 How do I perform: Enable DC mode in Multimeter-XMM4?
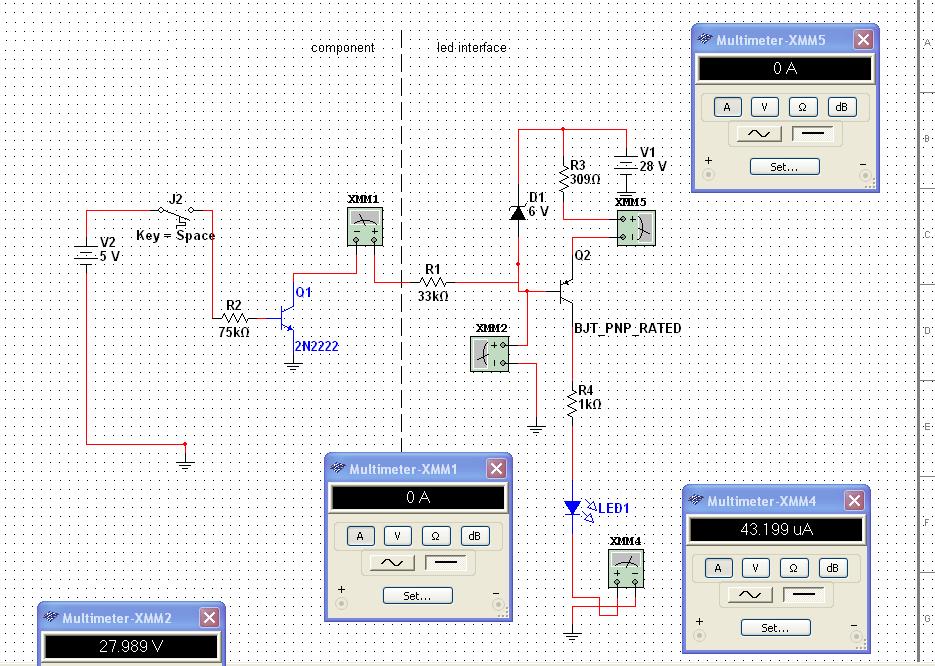tap(808, 596)
